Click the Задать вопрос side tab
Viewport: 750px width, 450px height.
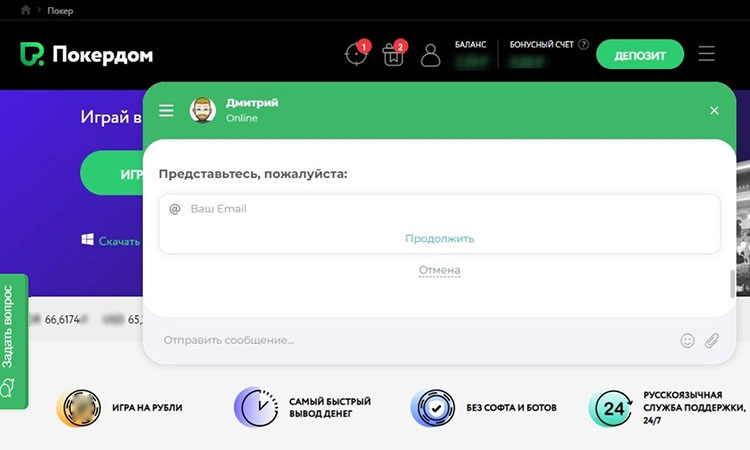pyautogui.click(x=14, y=341)
